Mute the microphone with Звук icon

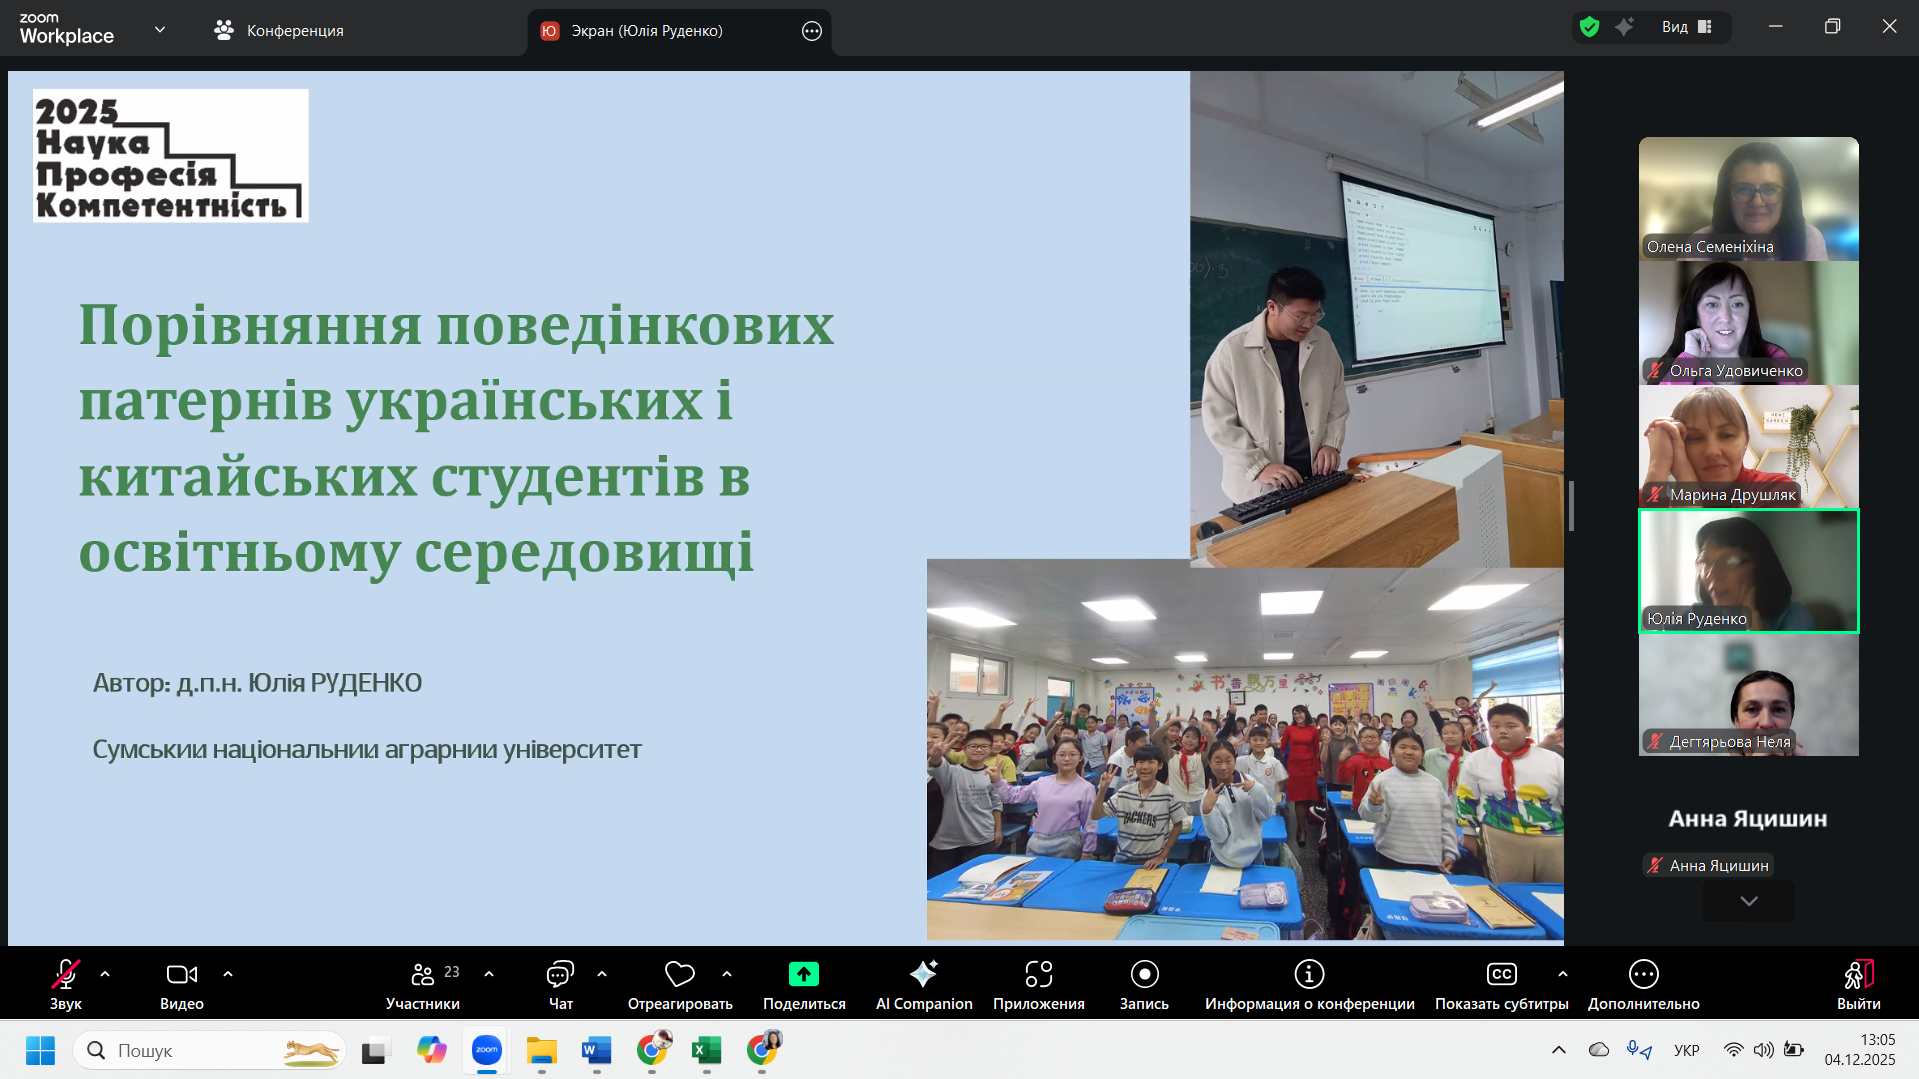(65, 983)
